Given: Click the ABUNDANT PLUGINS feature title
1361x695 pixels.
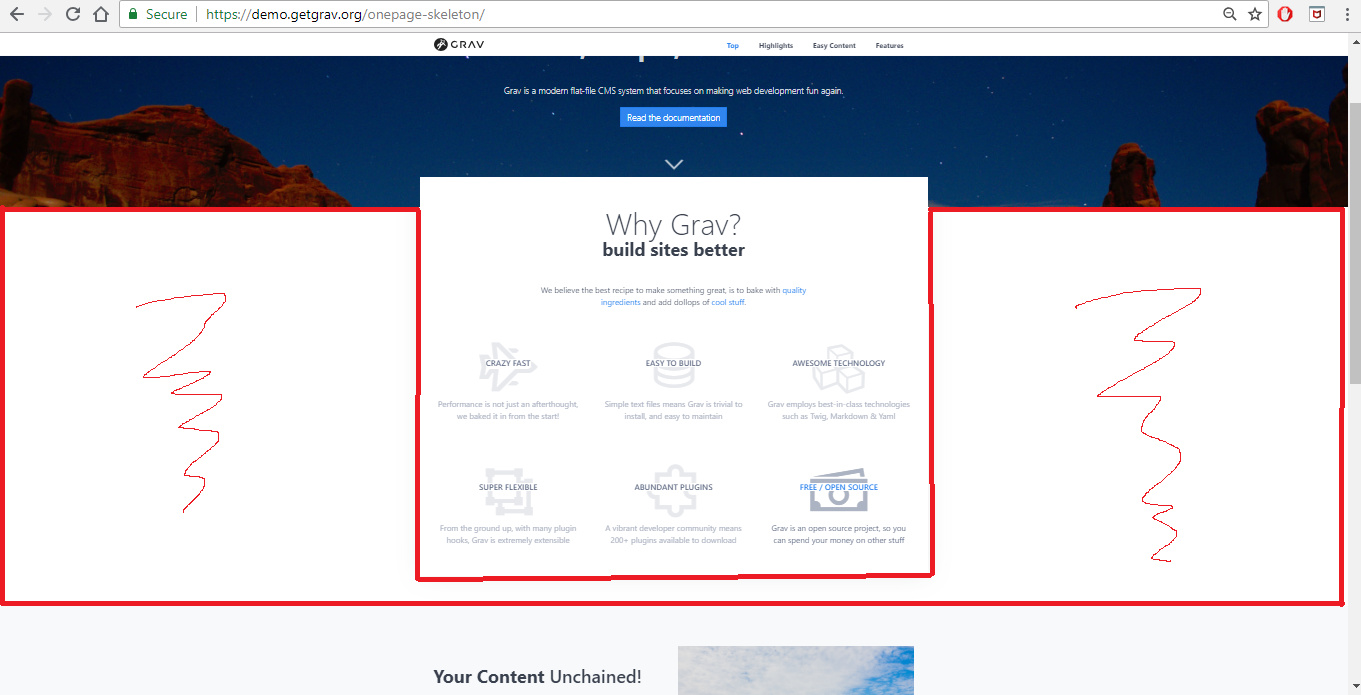Looking at the screenshot, I should (674, 487).
